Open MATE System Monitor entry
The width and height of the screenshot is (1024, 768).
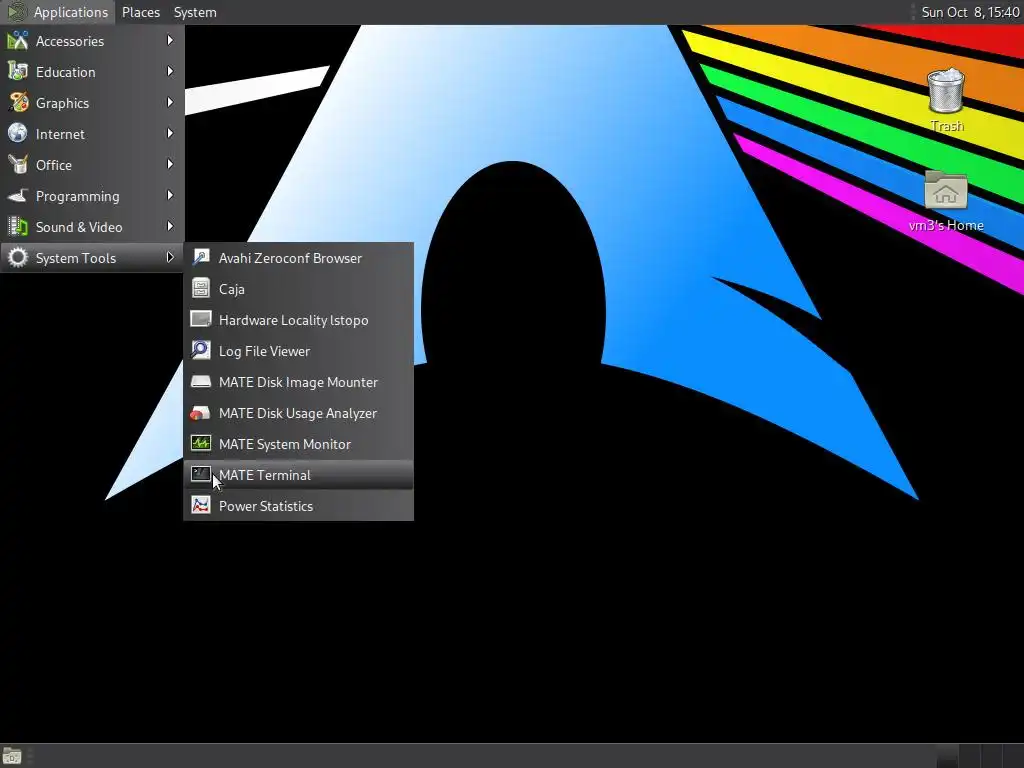click(298, 444)
